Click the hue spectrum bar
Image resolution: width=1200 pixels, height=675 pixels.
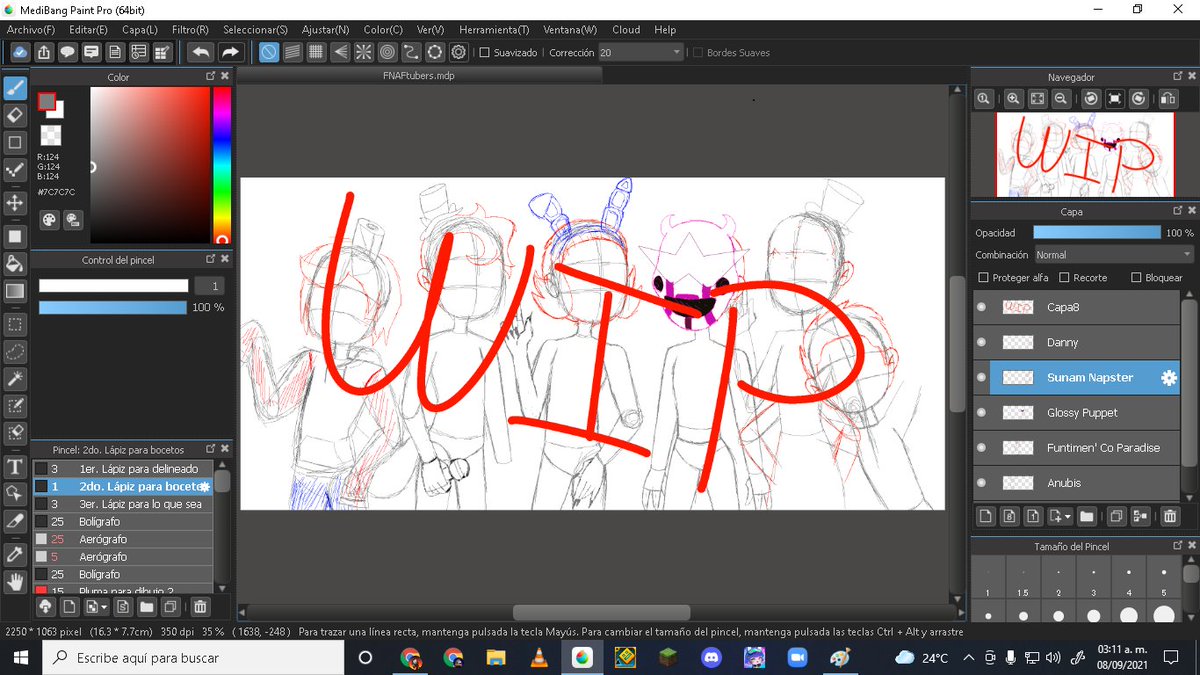(221, 164)
